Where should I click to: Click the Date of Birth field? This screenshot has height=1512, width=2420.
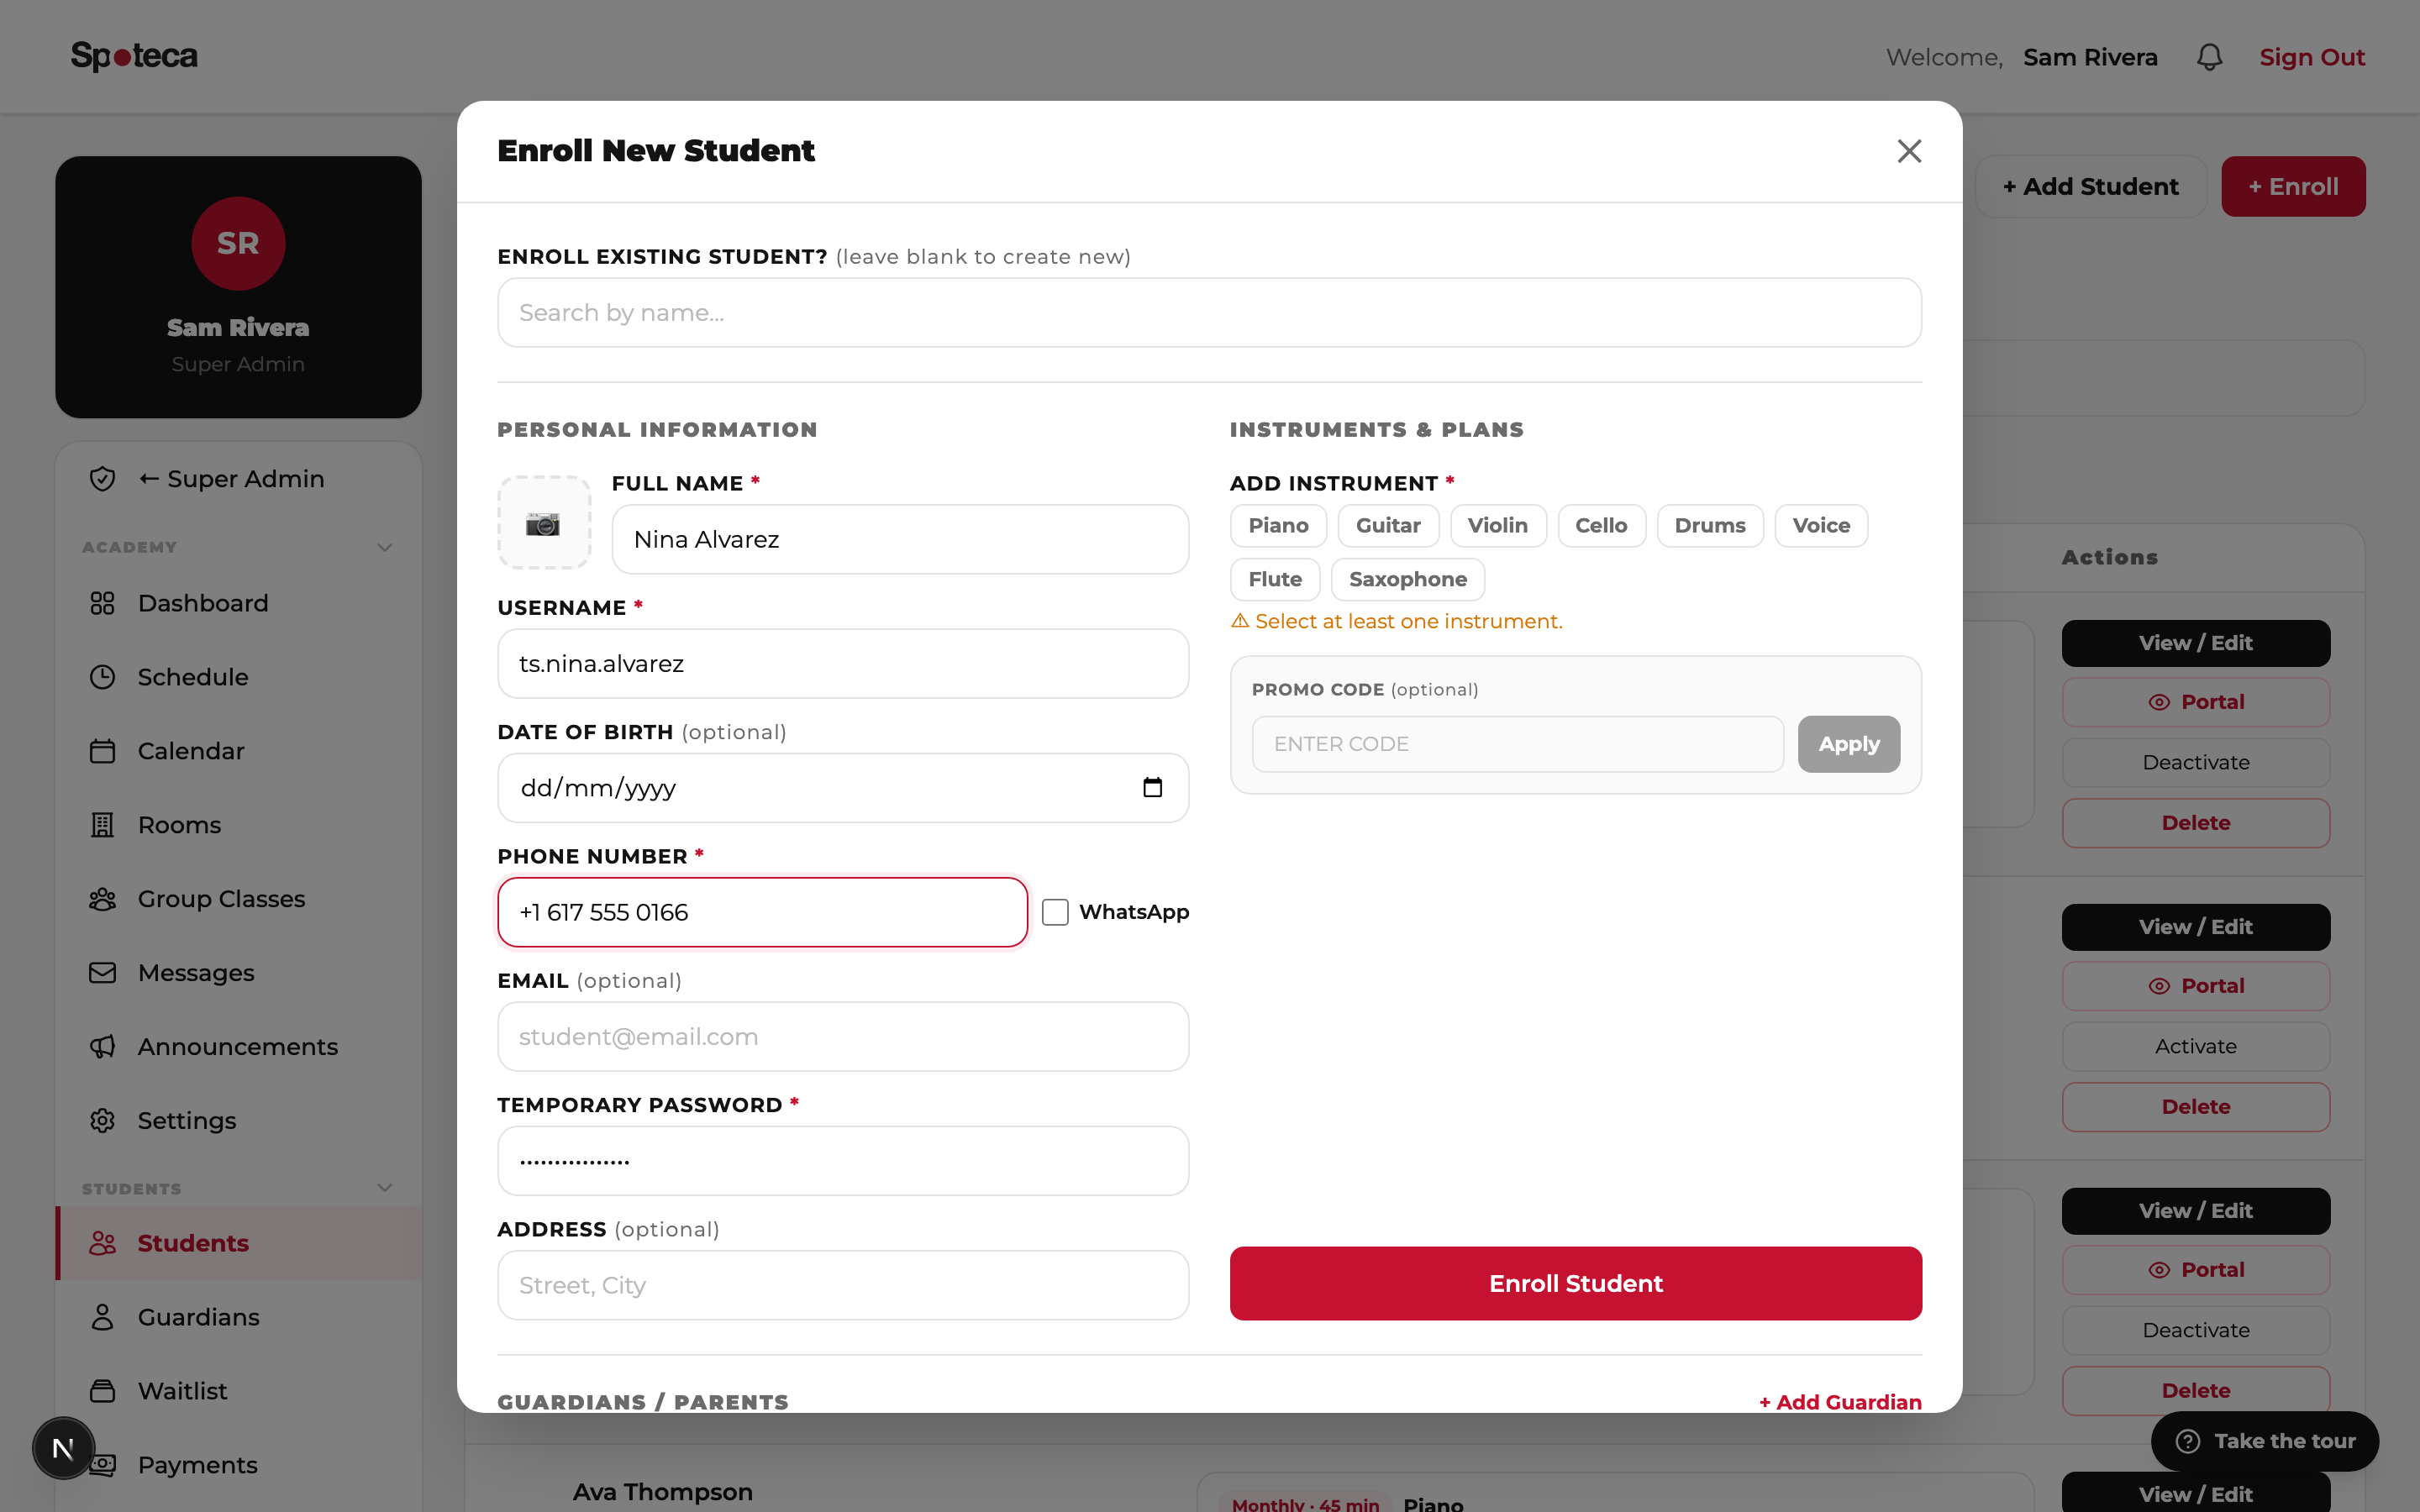click(843, 788)
